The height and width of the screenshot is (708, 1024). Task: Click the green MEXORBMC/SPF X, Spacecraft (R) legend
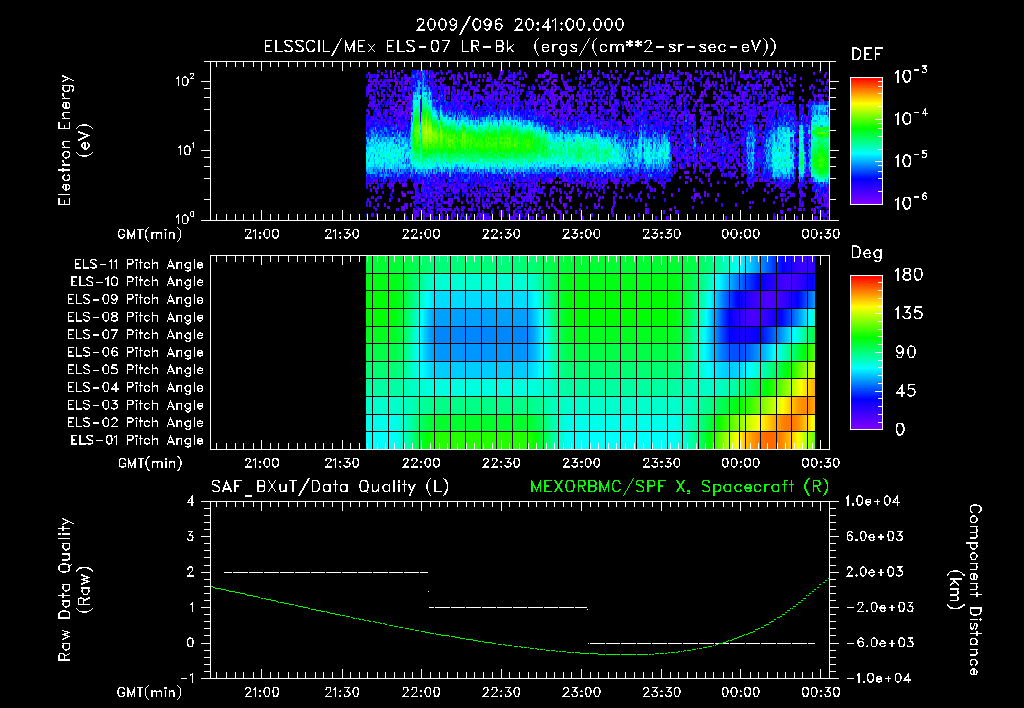point(680,487)
